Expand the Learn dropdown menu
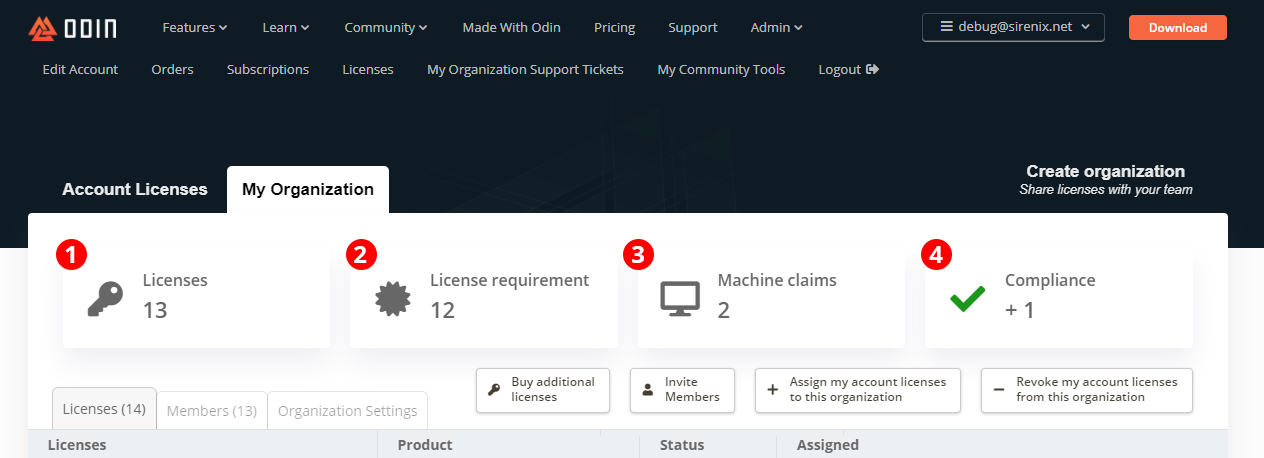This screenshot has width=1264, height=458. [286, 28]
